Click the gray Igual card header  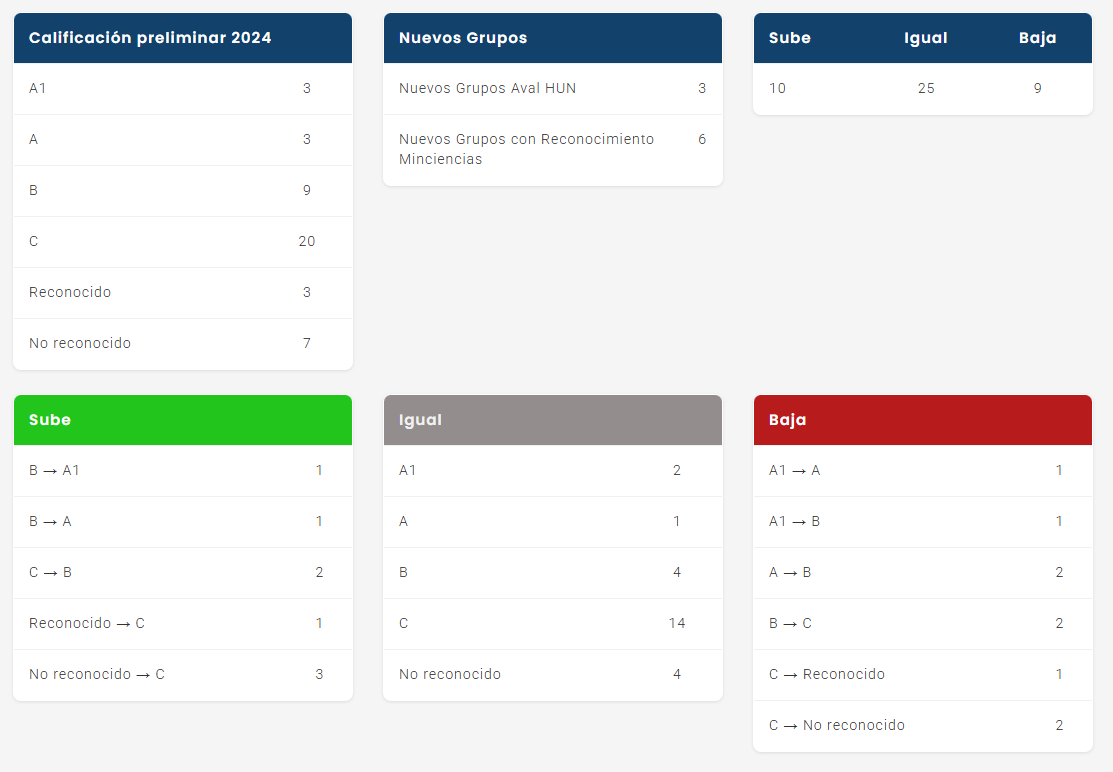click(553, 420)
